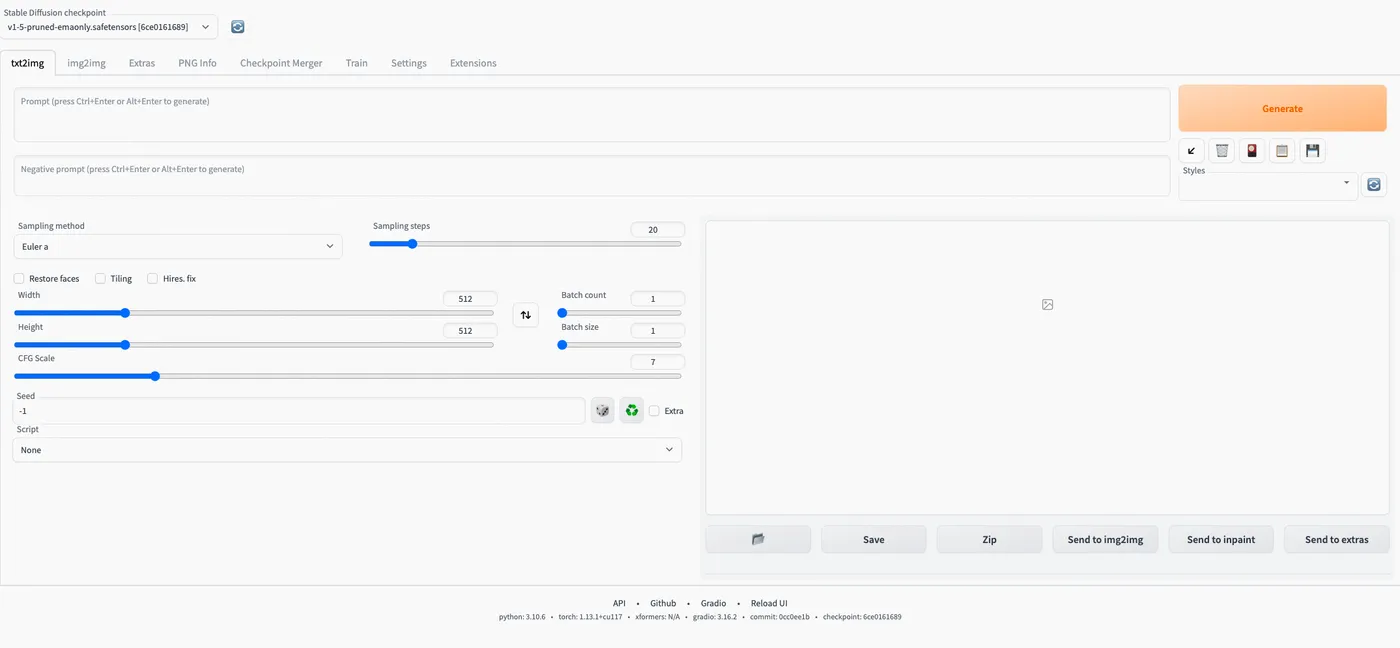This screenshot has width=1400, height=648.
Task: Randomize the seed with the dice icon
Action: 602,410
